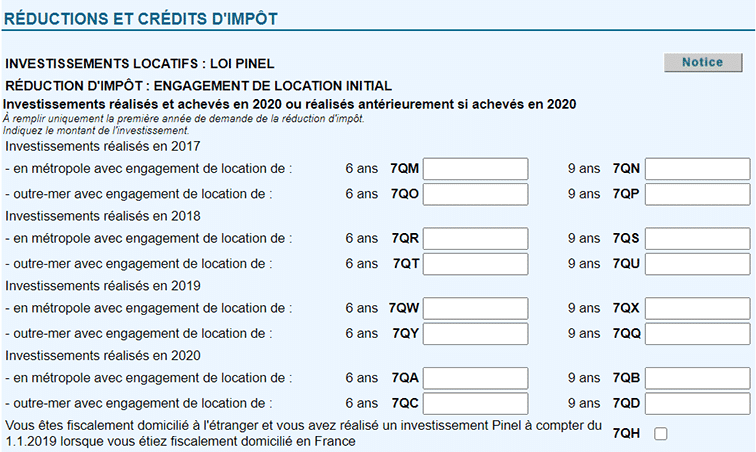This screenshot has width=756, height=452.
Task: Select the 7QC input box
Action: pos(475,402)
